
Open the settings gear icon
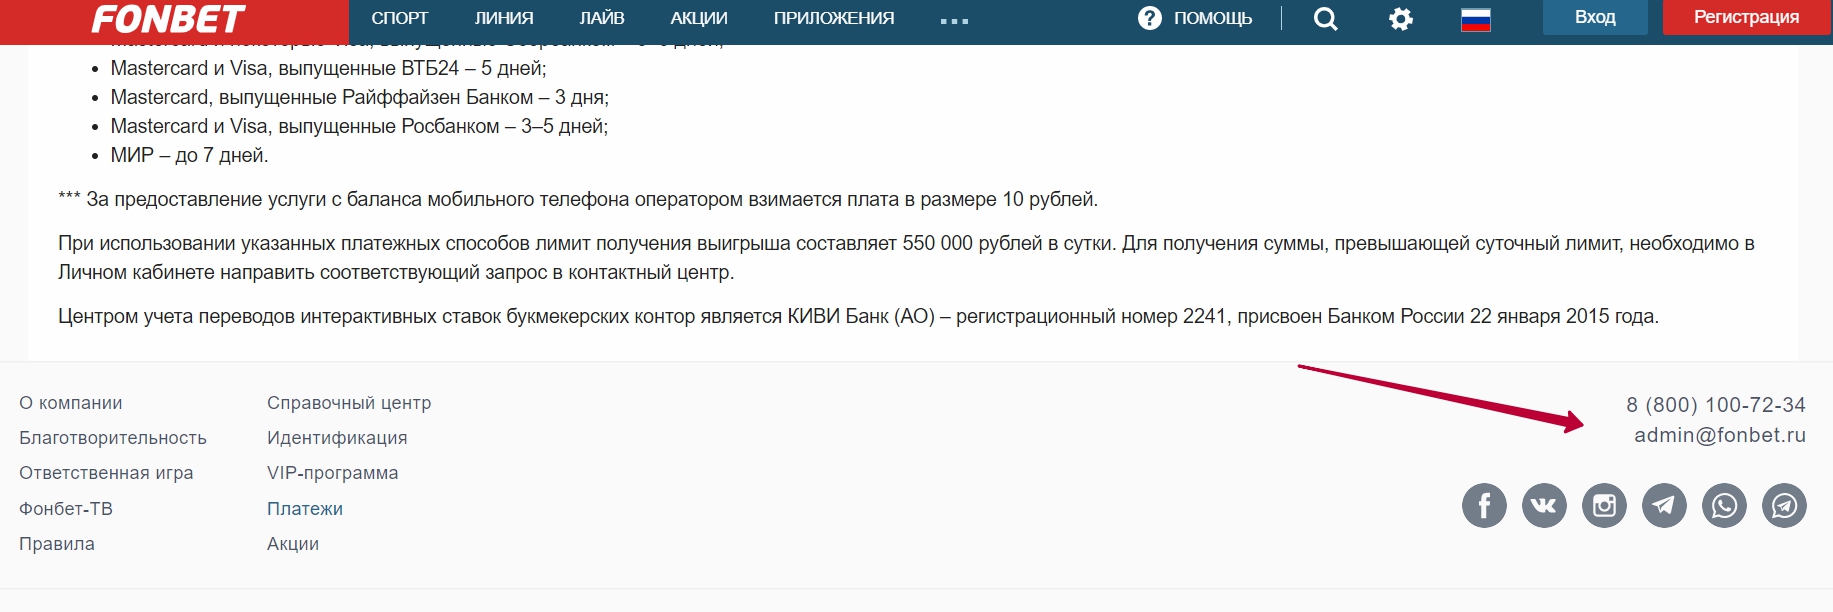(1401, 18)
